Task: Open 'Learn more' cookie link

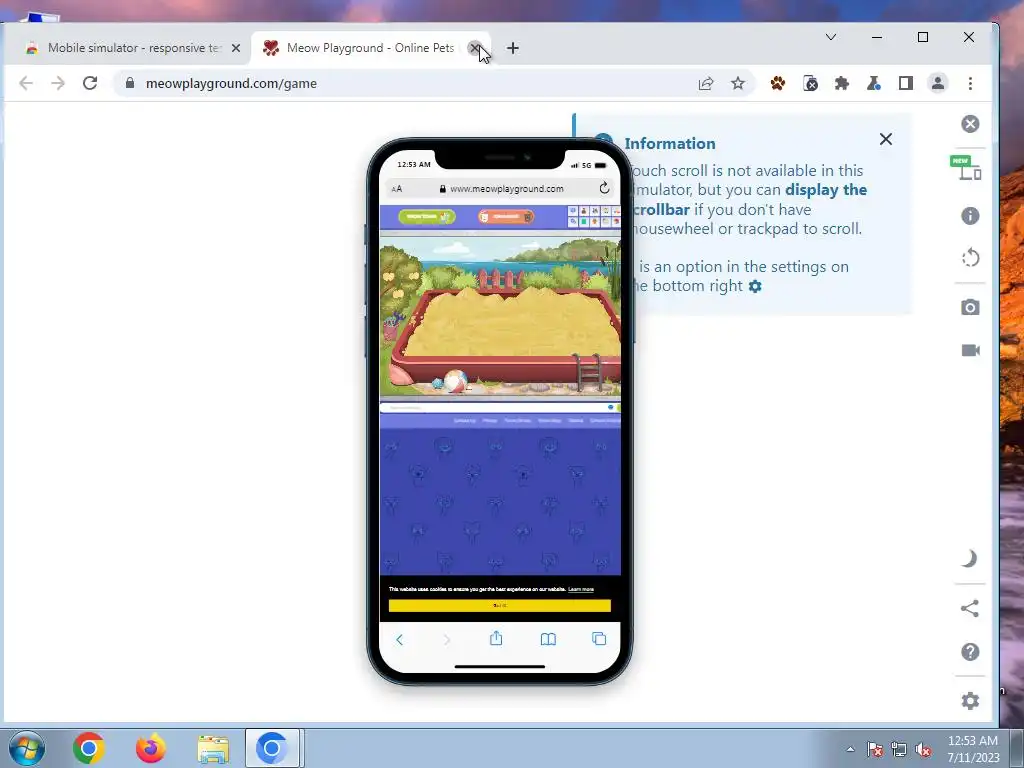Action: pos(581,589)
